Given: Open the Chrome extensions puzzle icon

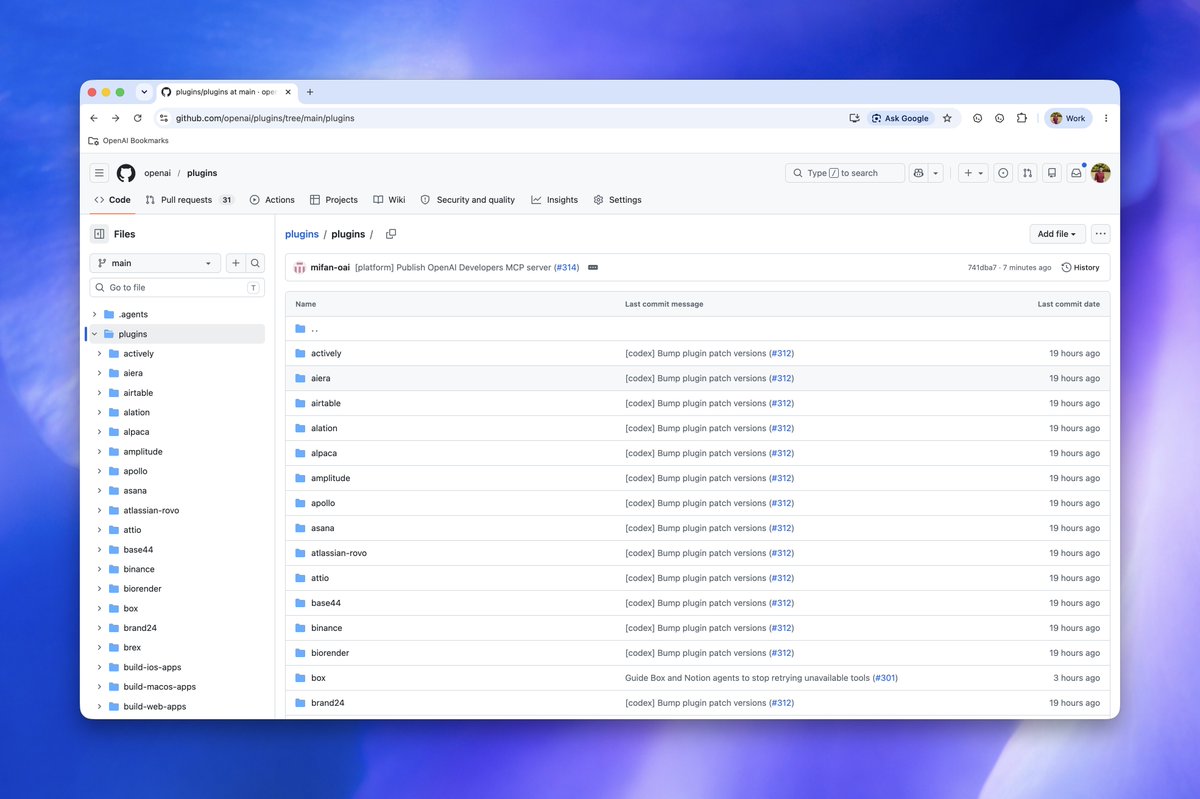Looking at the screenshot, I should click(x=1022, y=118).
